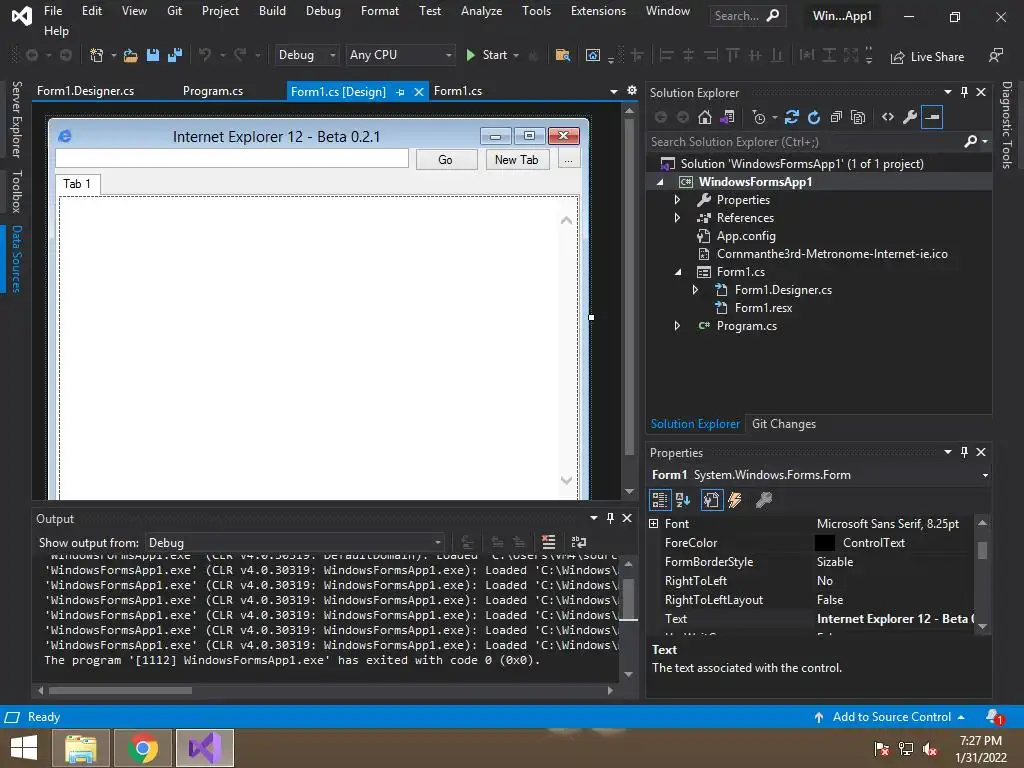Click the Start debugging button
This screenshot has height=768, width=1024.
(487, 56)
